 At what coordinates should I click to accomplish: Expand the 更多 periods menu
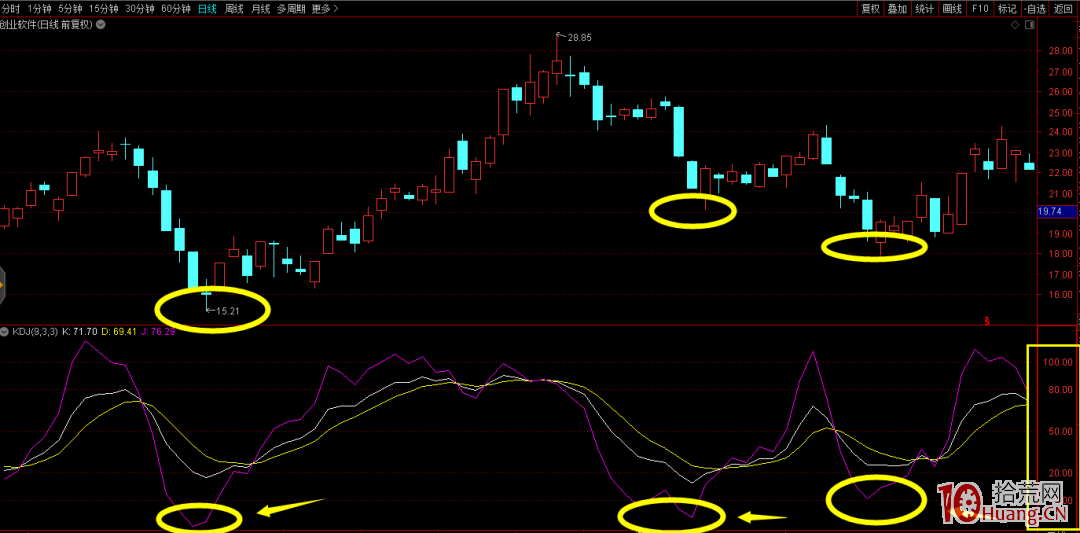pyautogui.click(x=324, y=8)
